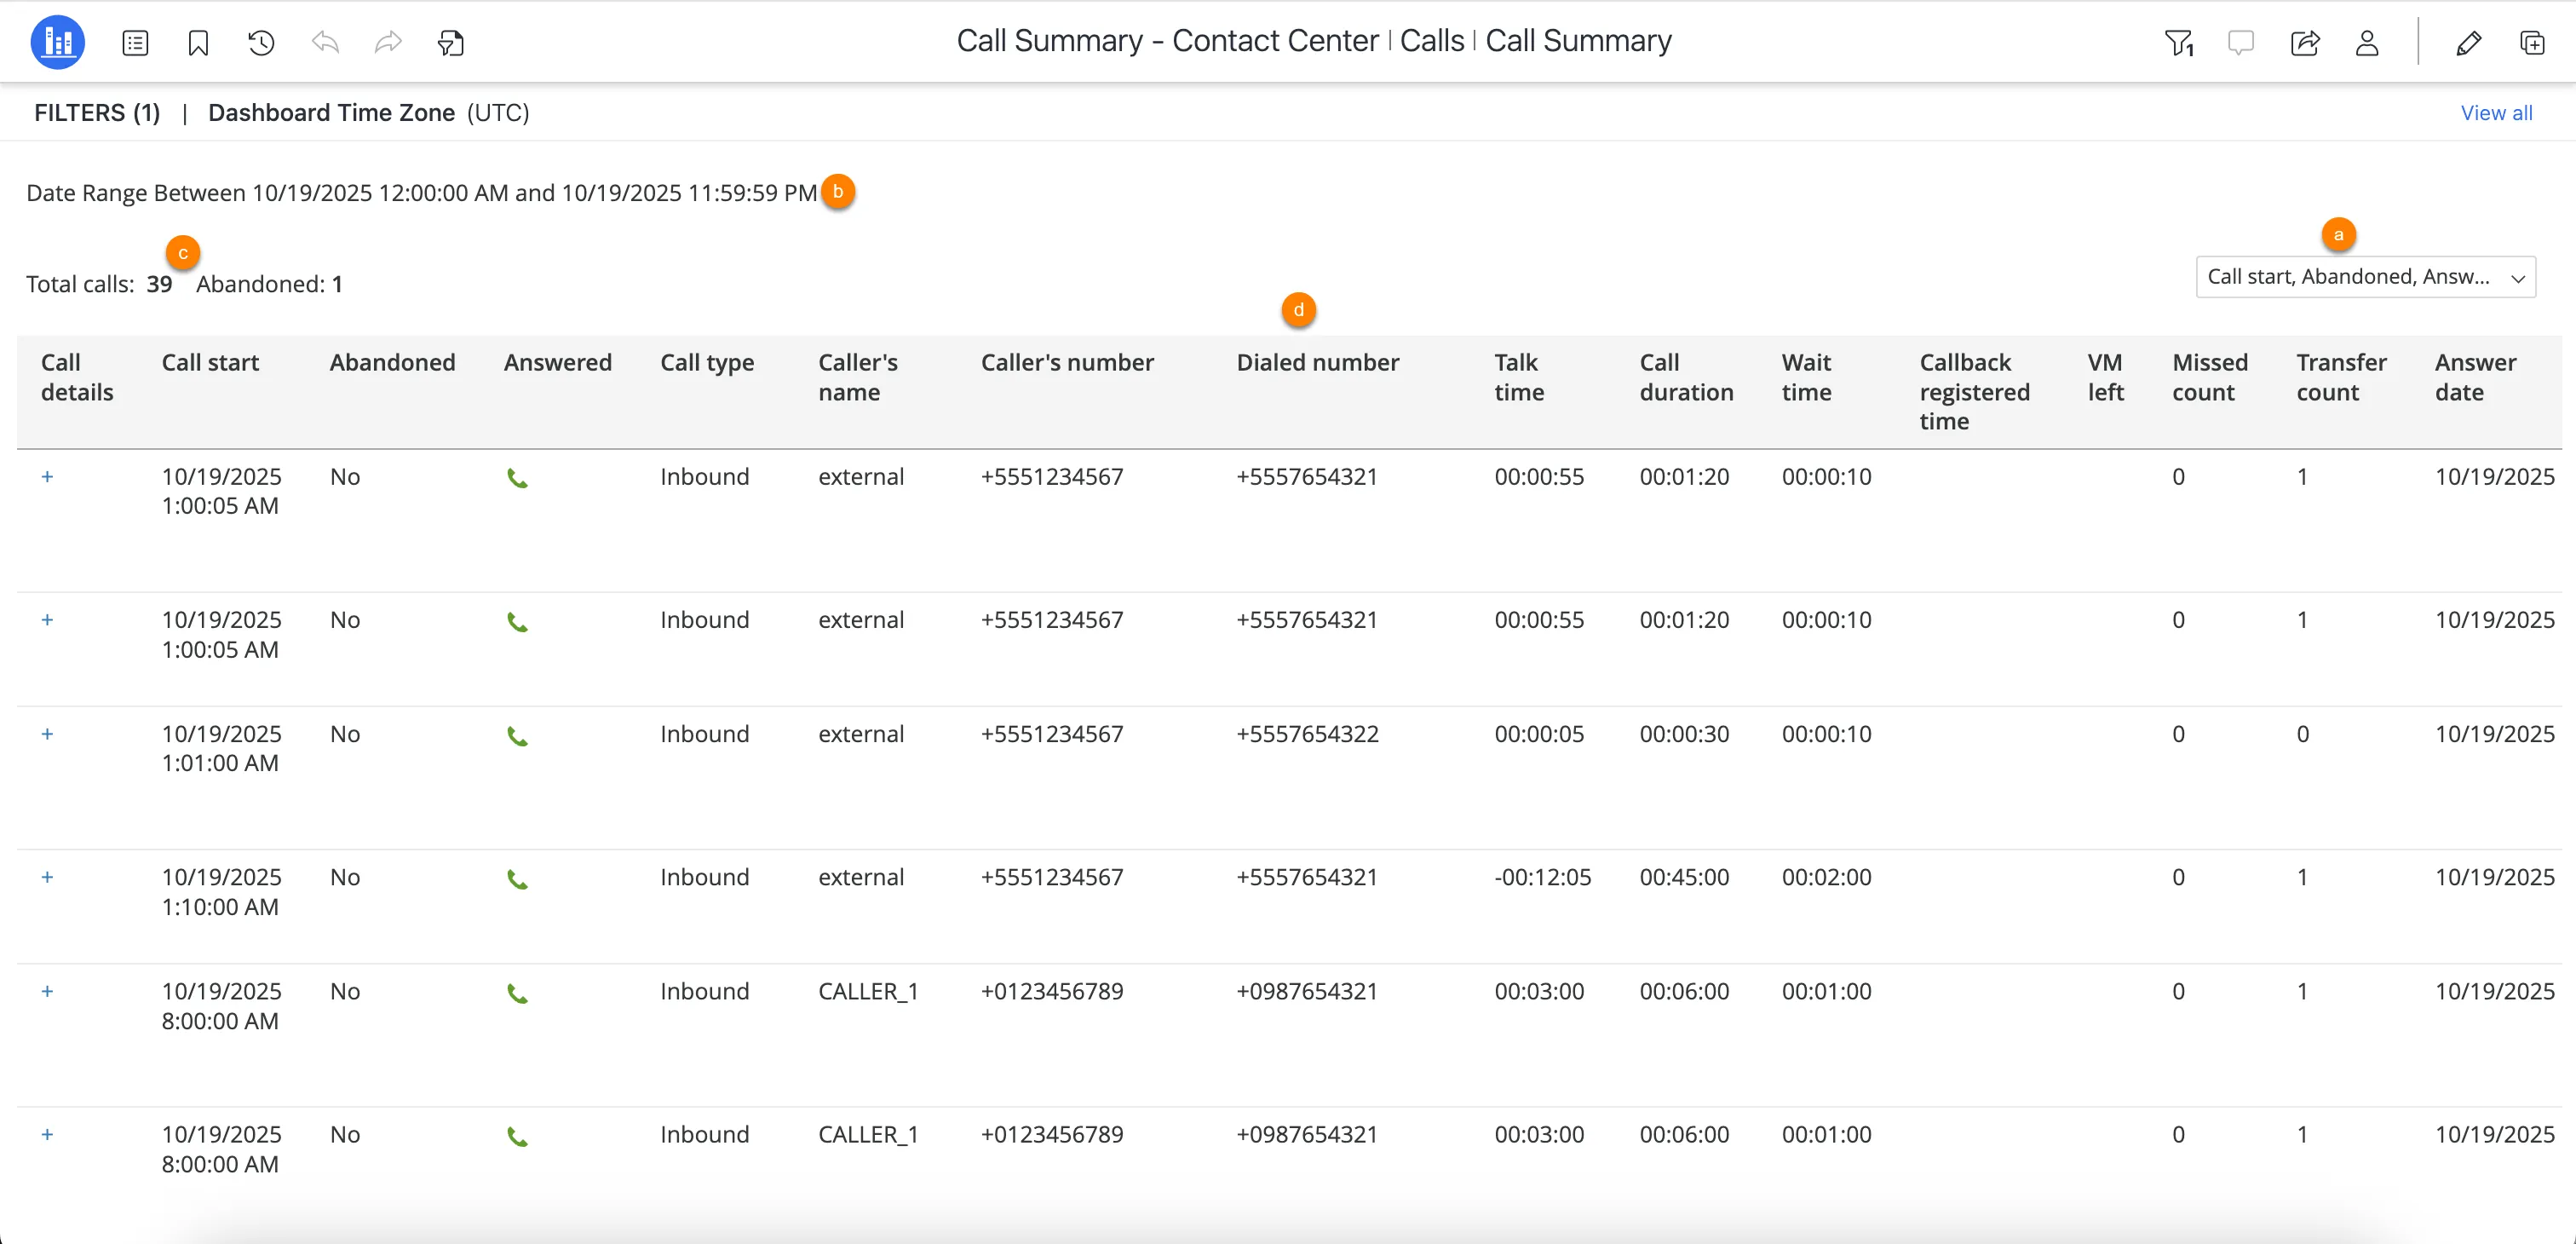Expand call details of the 1:01:00 AM row
Viewport: 2576px width, 1244px height.
(47, 734)
